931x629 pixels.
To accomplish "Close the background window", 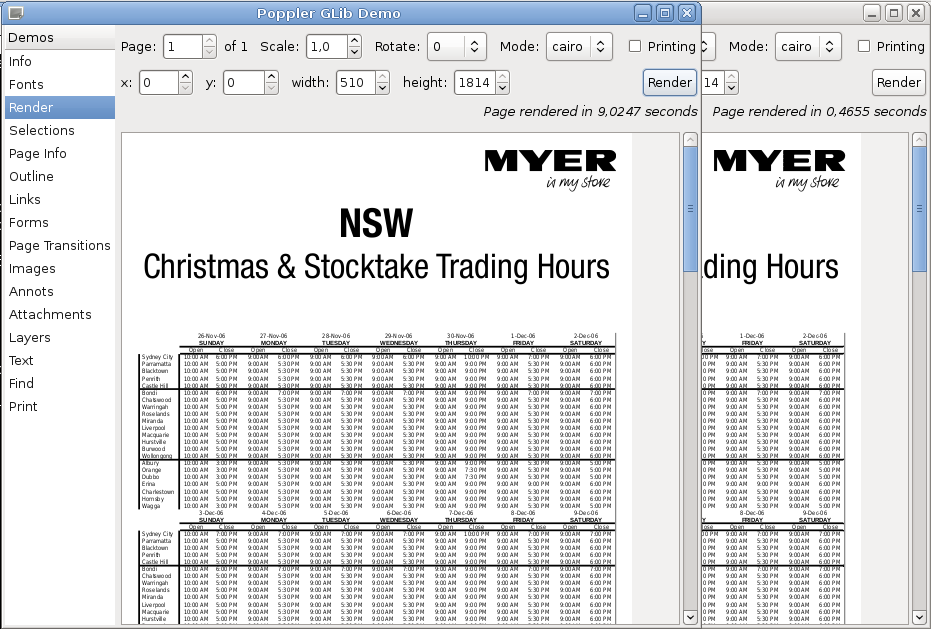I will pyautogui.click(x=916, y=13).
